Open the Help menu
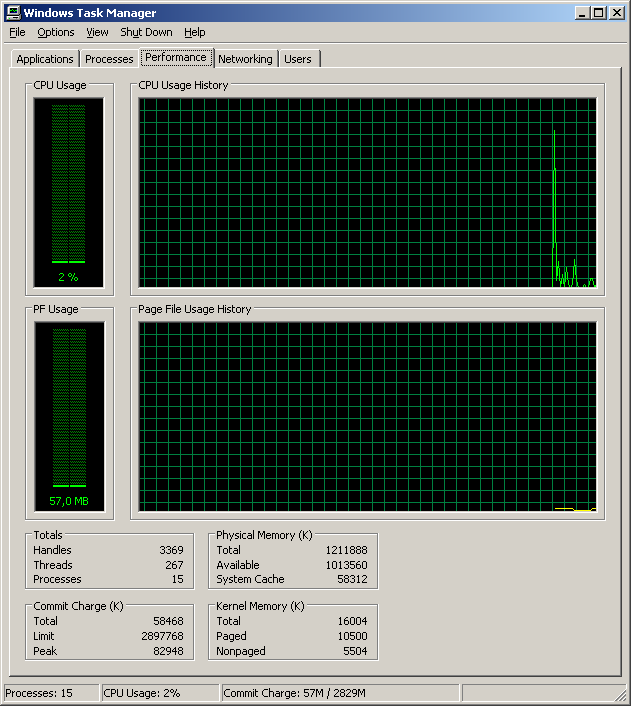The height and width of the screenshot is (706, 631). click(195, 32)
